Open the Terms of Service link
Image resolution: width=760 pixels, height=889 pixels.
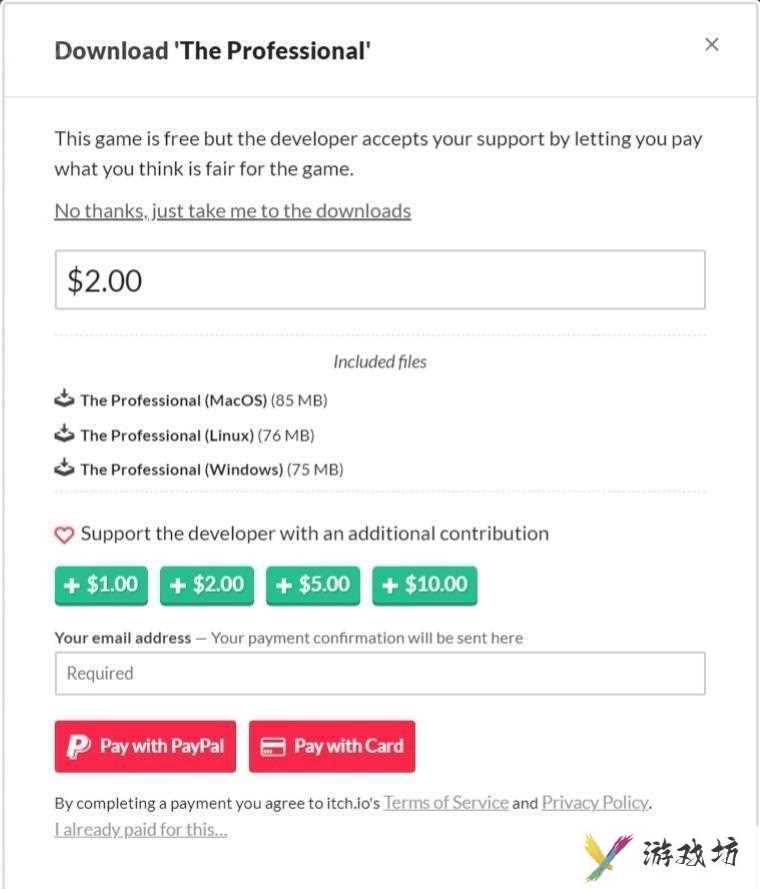[x=446, y=802]
